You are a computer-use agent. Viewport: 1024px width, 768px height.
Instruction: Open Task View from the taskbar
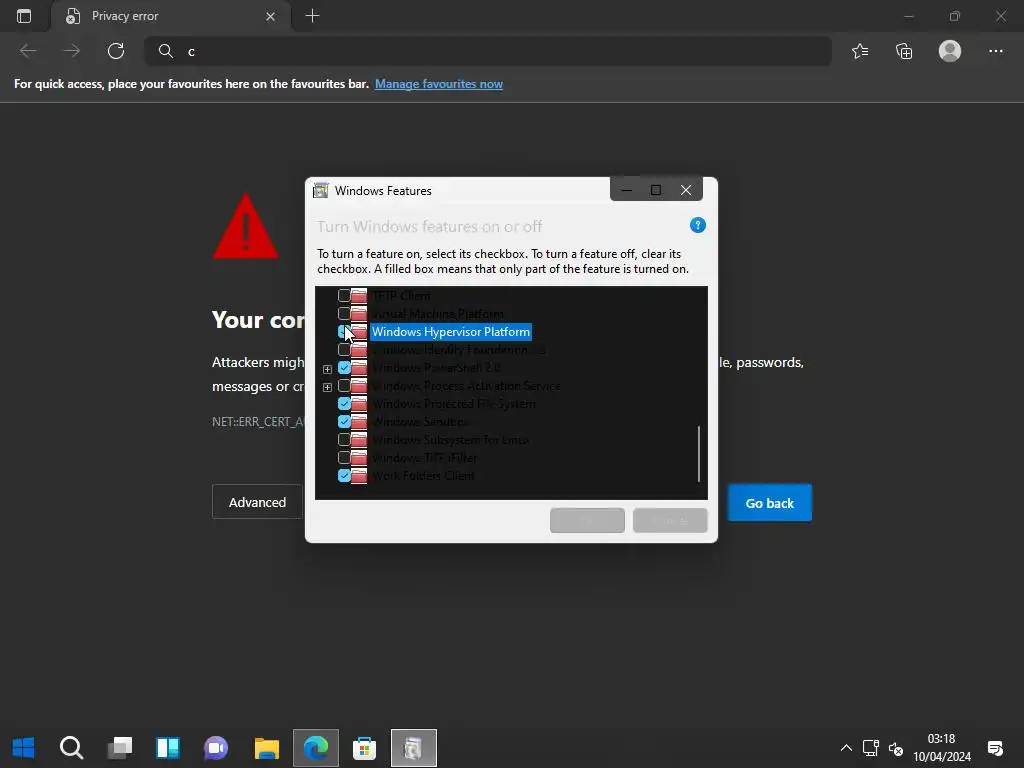click(120, 747)
